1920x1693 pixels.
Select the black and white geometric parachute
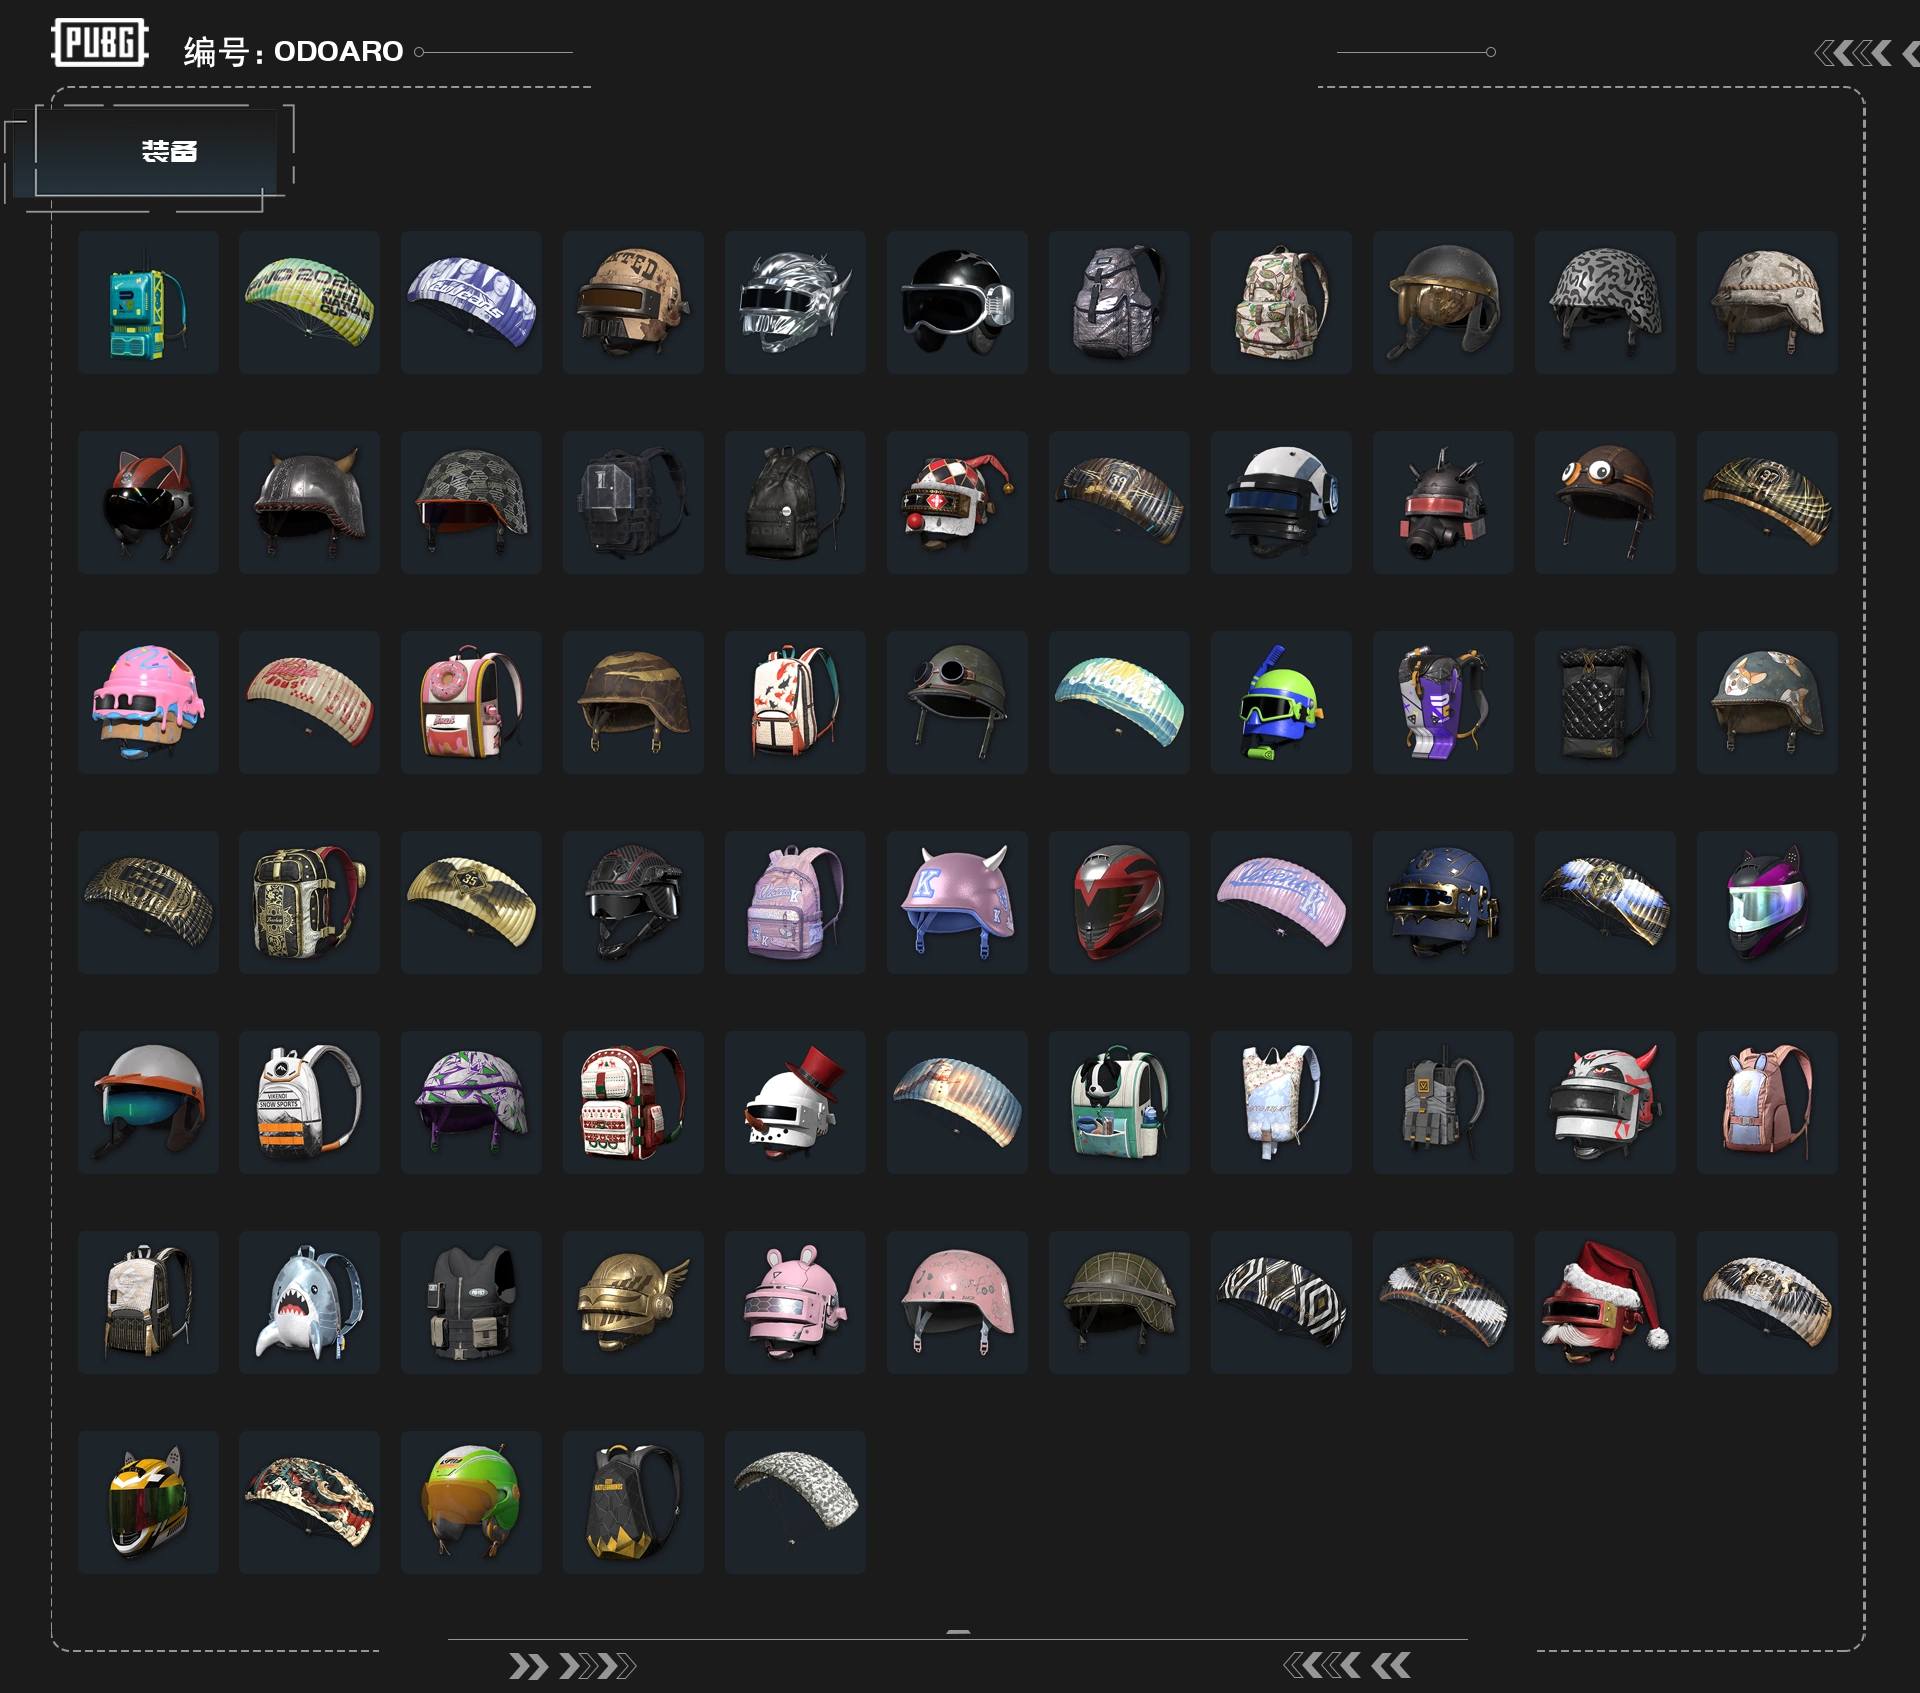point(1282,1302)
